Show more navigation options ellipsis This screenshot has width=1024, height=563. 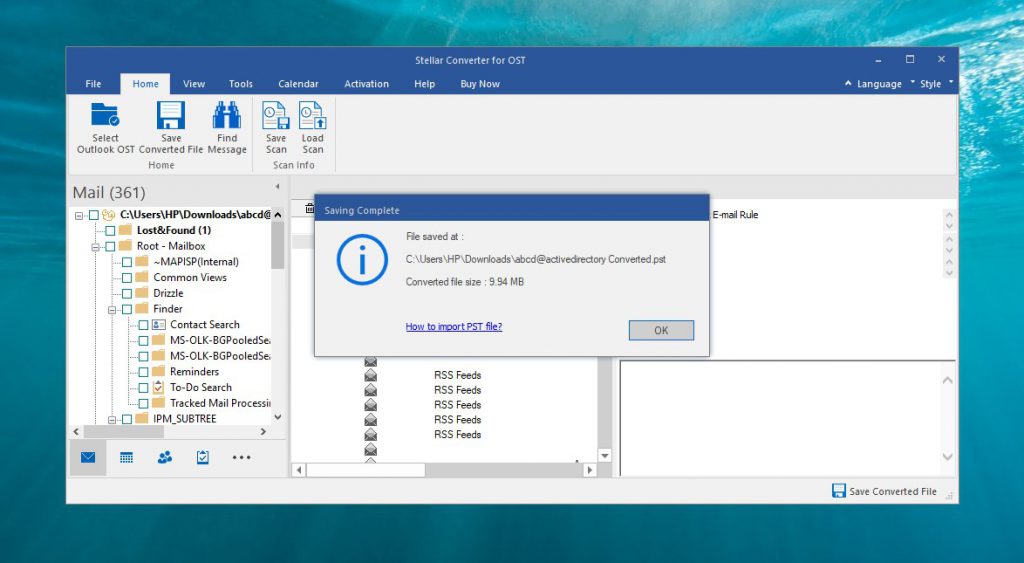242,457
